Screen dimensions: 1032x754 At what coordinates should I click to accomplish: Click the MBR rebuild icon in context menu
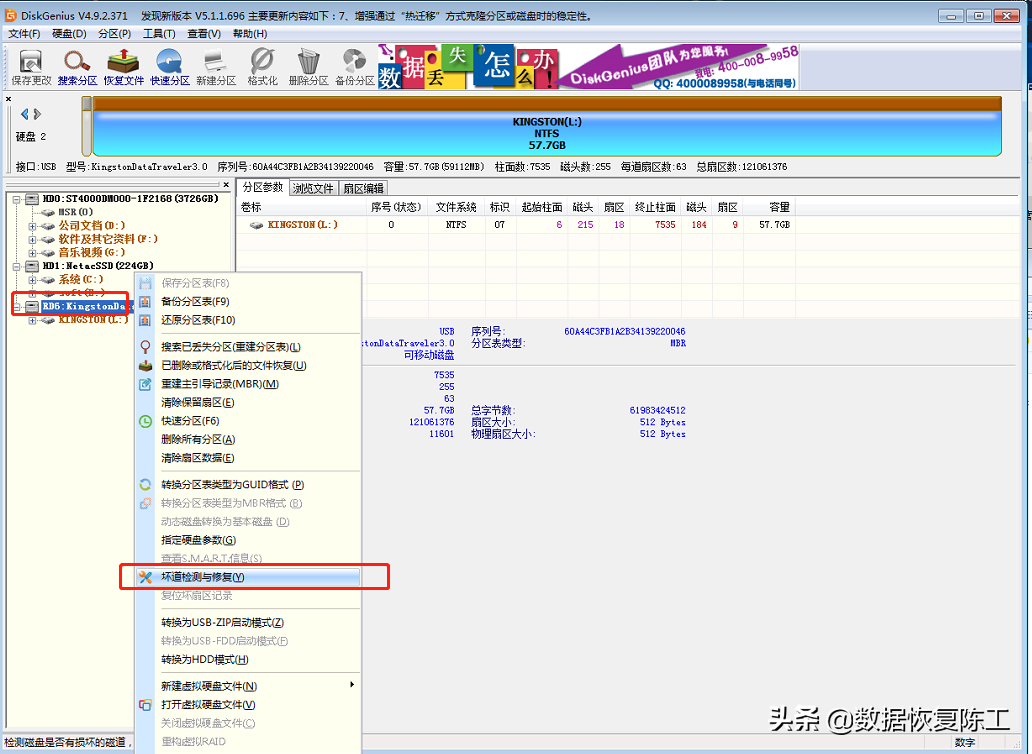pos(145,384)
